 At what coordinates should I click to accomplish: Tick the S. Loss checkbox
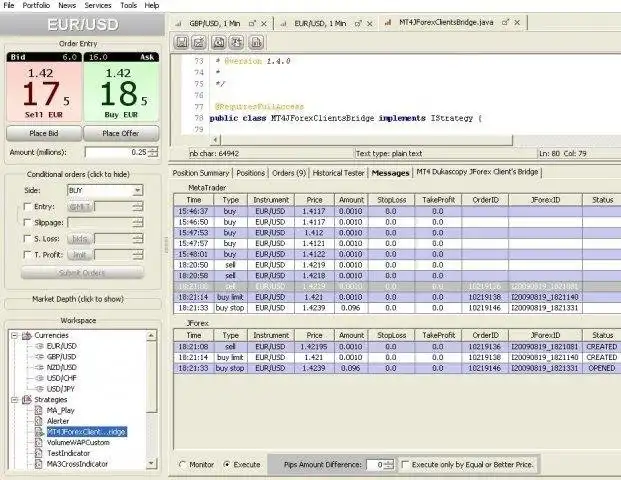tap(26, 238)
